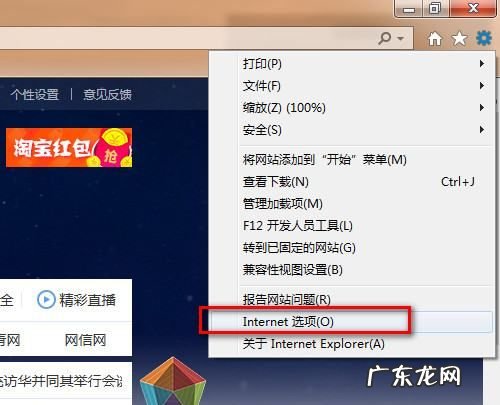Expand the 缩放(Z) submenu arrow
Screen dimensions: 500x405
481,107
